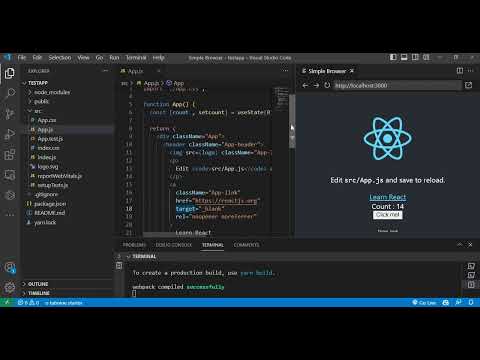
Task: Open more actions for App.js editor group
Action: tap(285, 71)
